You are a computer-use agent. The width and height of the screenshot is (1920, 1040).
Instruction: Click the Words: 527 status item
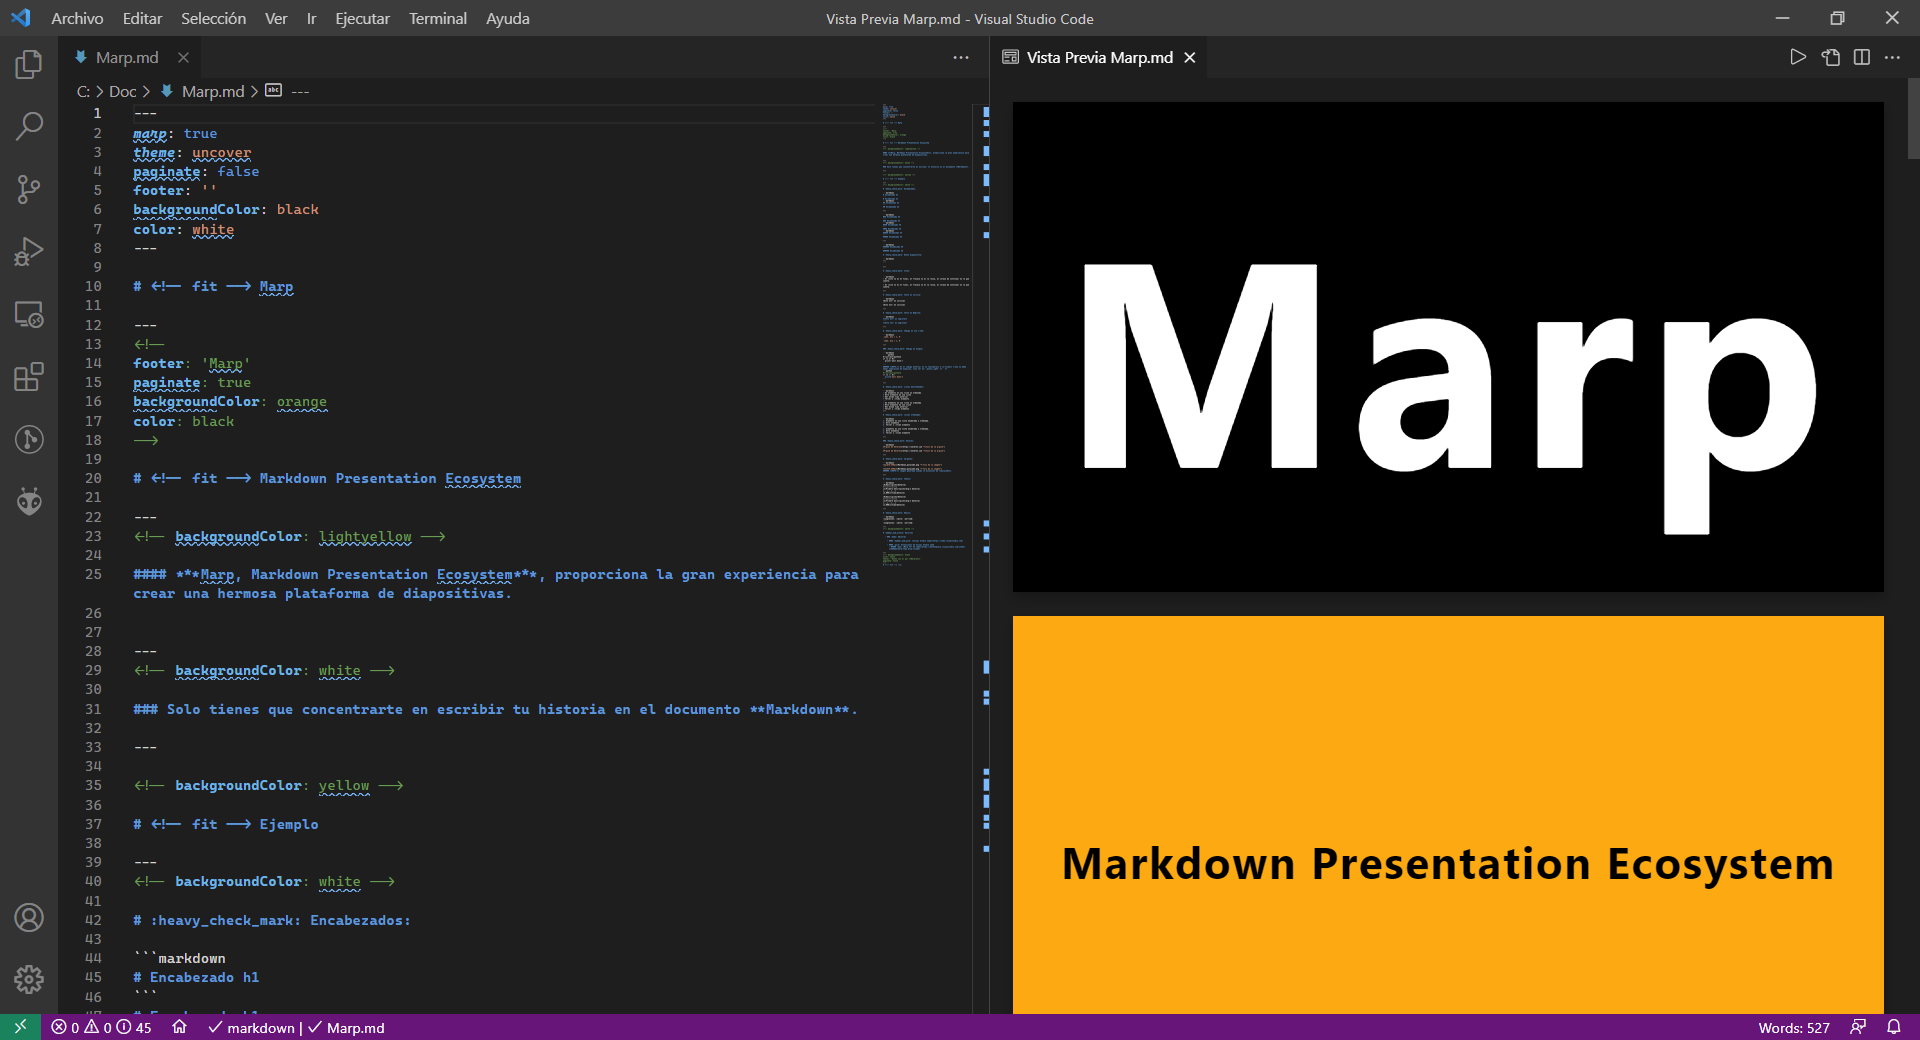click(x=1793, y=1028)
